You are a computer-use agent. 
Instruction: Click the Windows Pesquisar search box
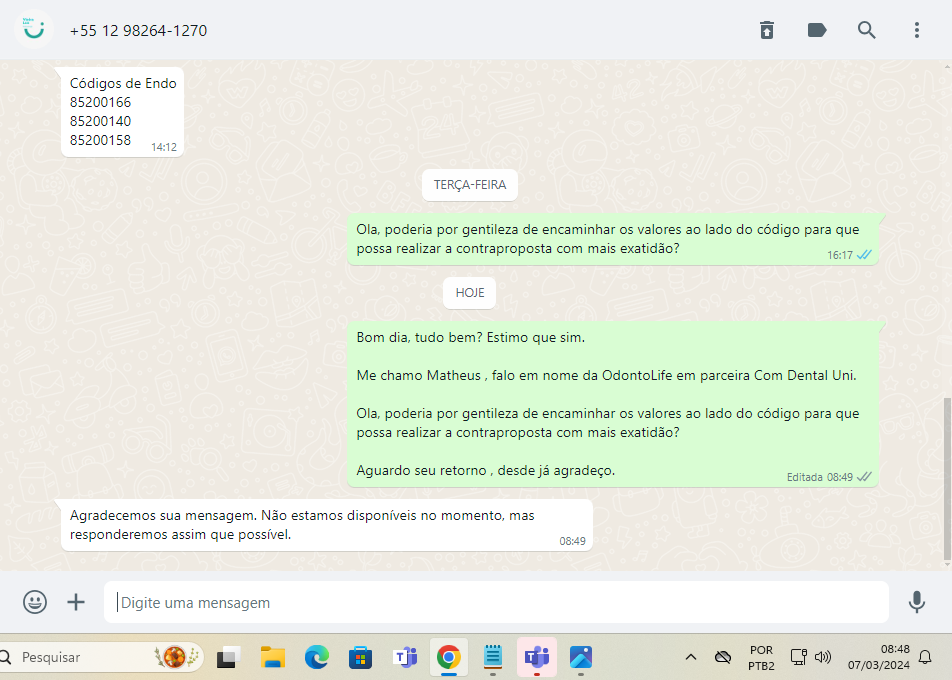point(100,657)
